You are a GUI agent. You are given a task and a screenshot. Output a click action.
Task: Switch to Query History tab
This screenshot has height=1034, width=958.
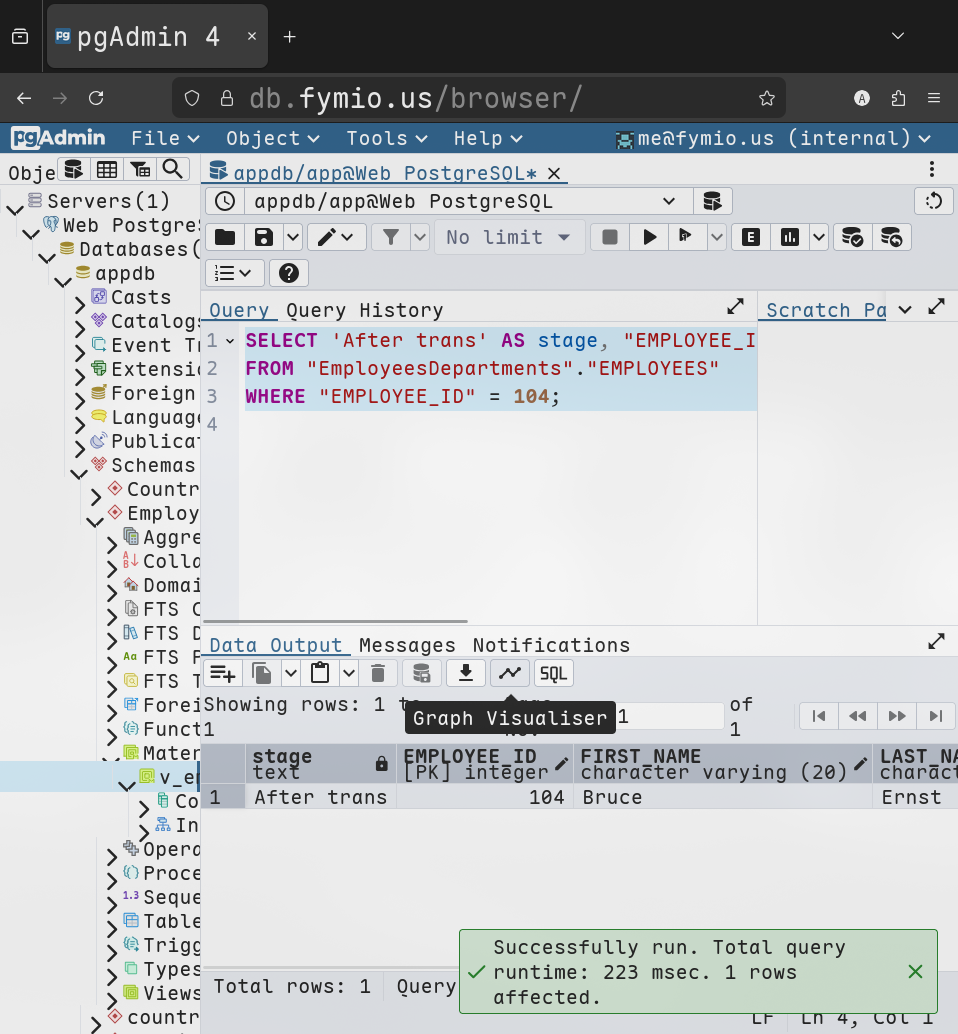point(364,310)
